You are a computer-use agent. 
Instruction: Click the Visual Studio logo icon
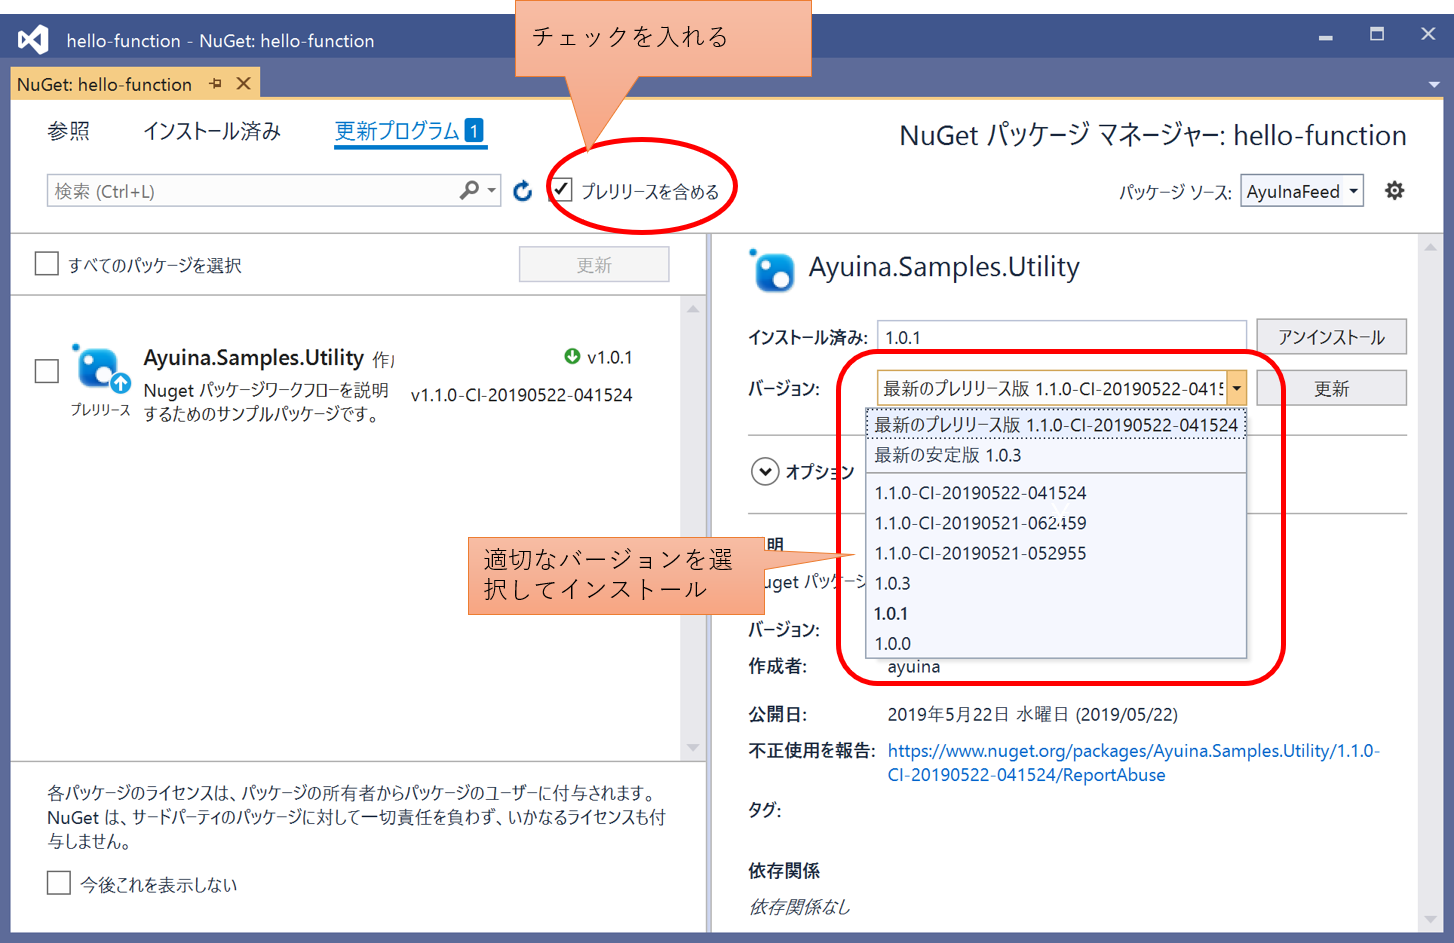tap(33, 40)
